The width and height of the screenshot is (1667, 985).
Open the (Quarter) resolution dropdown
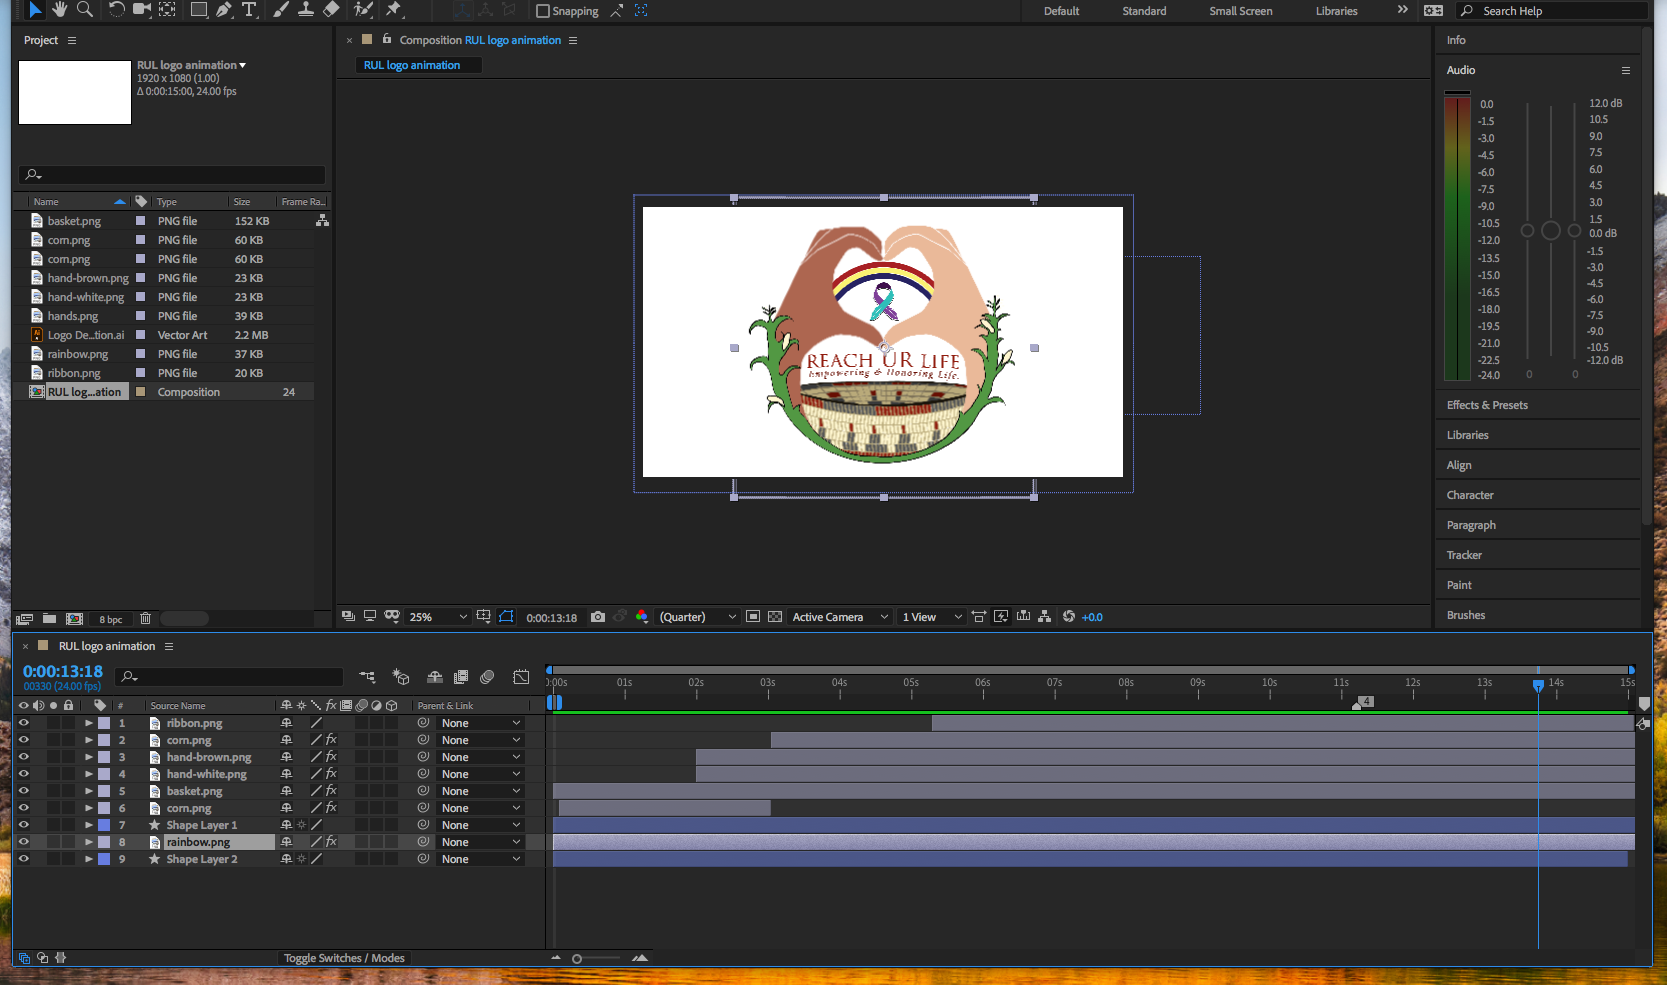click(698, 617)
